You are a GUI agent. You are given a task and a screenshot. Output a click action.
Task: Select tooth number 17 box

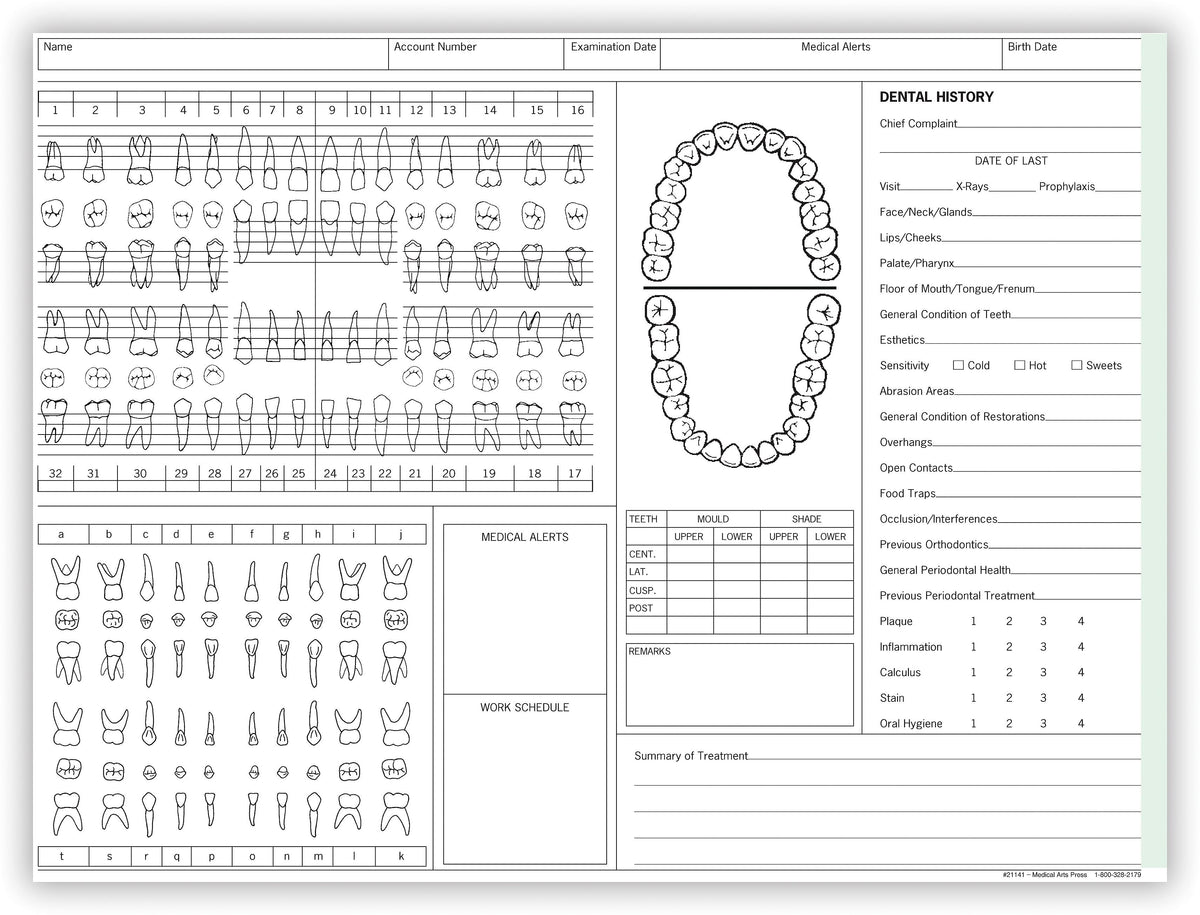pyautogui.click(x=575, y=473)
